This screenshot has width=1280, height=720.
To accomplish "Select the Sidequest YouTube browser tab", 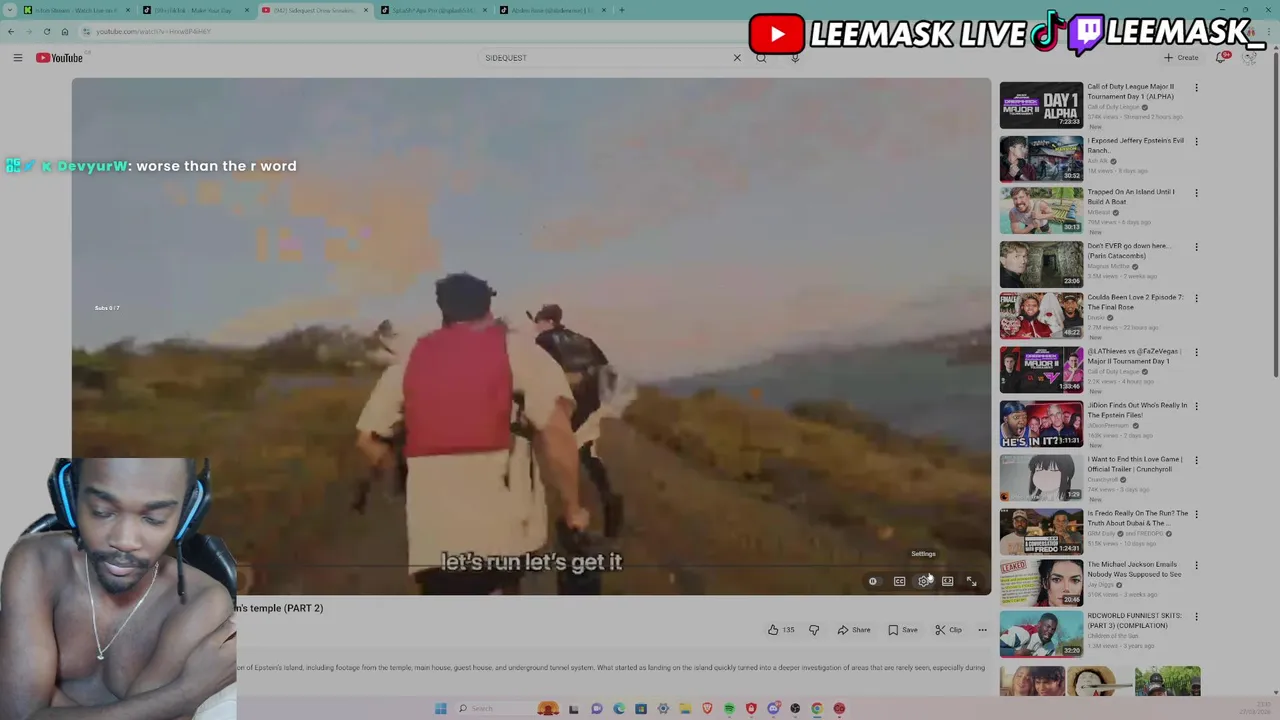I will (315, 10).
